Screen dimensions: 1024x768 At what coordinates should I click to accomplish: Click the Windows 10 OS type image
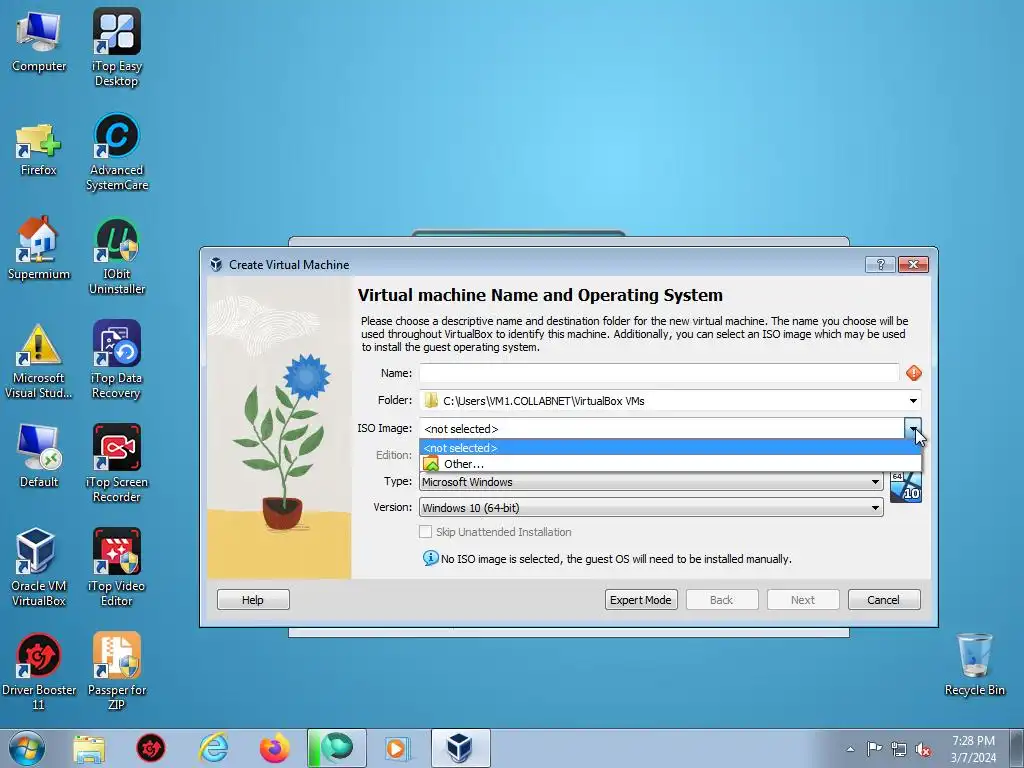[906, 488]
